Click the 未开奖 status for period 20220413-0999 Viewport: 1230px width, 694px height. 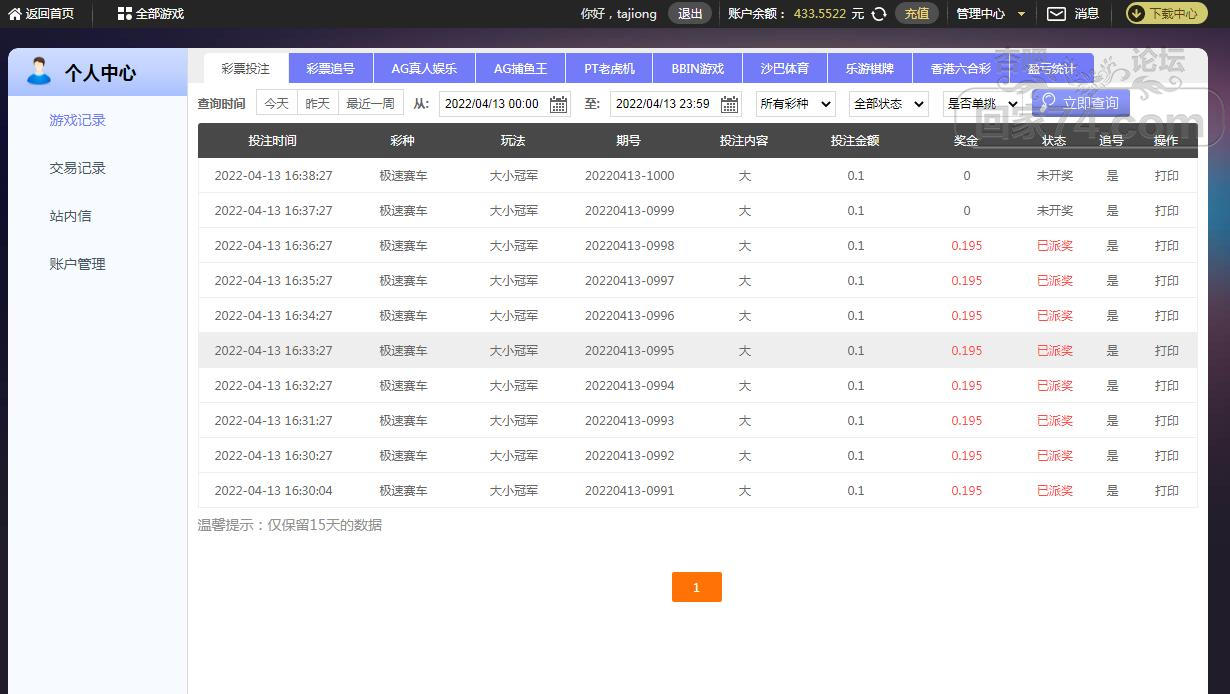pyautogui.click(x=1055, y=211)
